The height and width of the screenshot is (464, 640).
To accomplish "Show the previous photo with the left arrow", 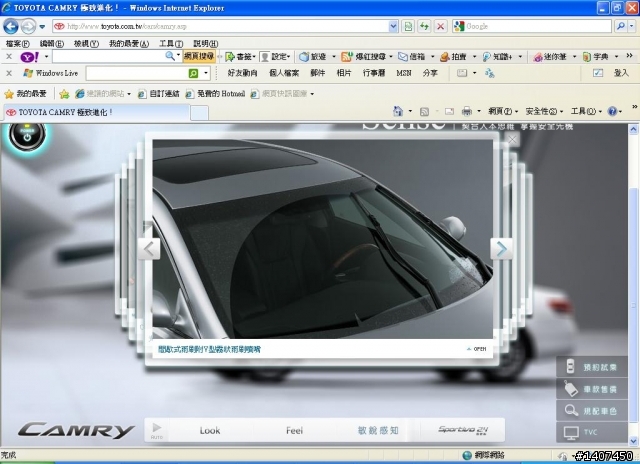I will pos(149,249).
